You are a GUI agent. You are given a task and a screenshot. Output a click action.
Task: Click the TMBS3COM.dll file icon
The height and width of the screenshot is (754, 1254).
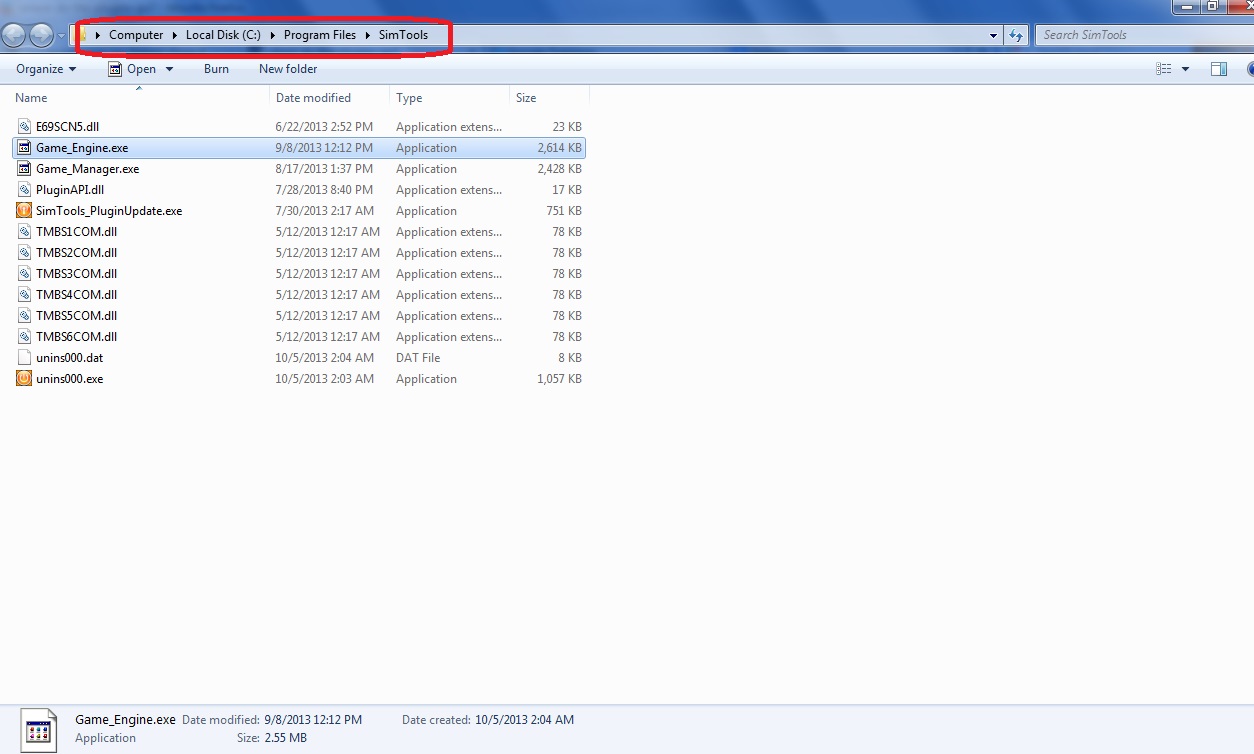[24, 274]
